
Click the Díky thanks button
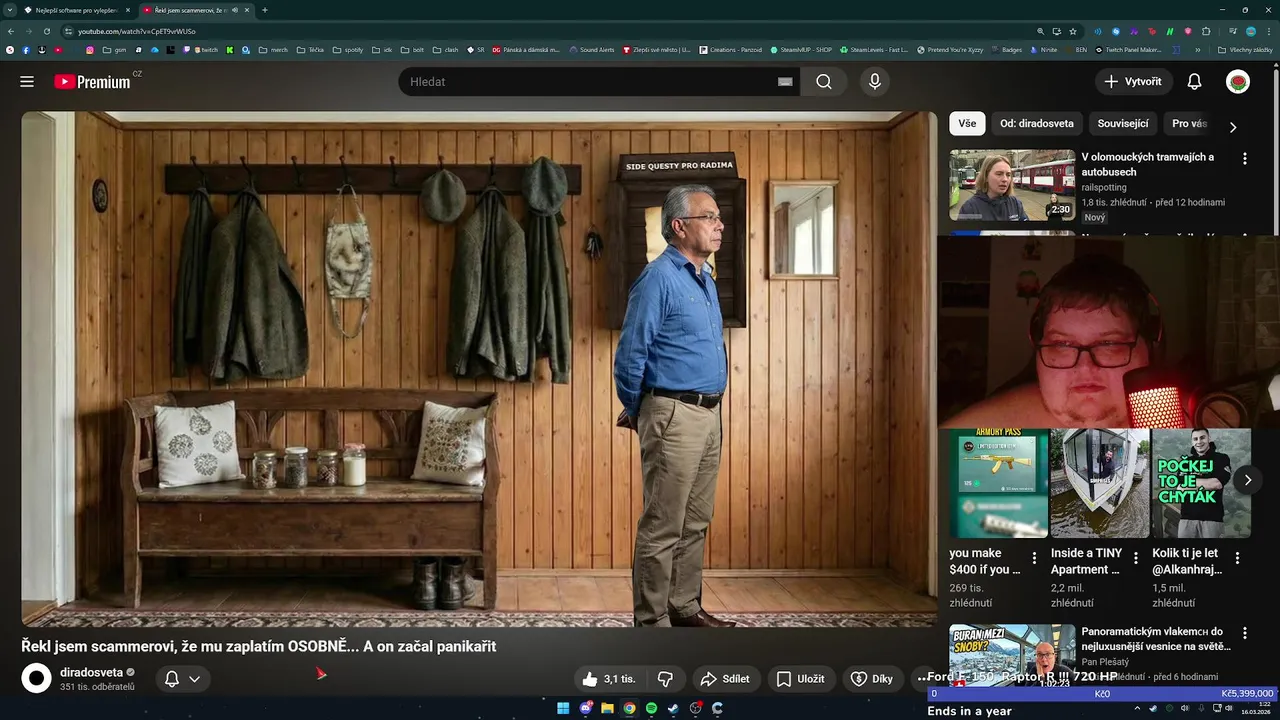tap(872, 679)
